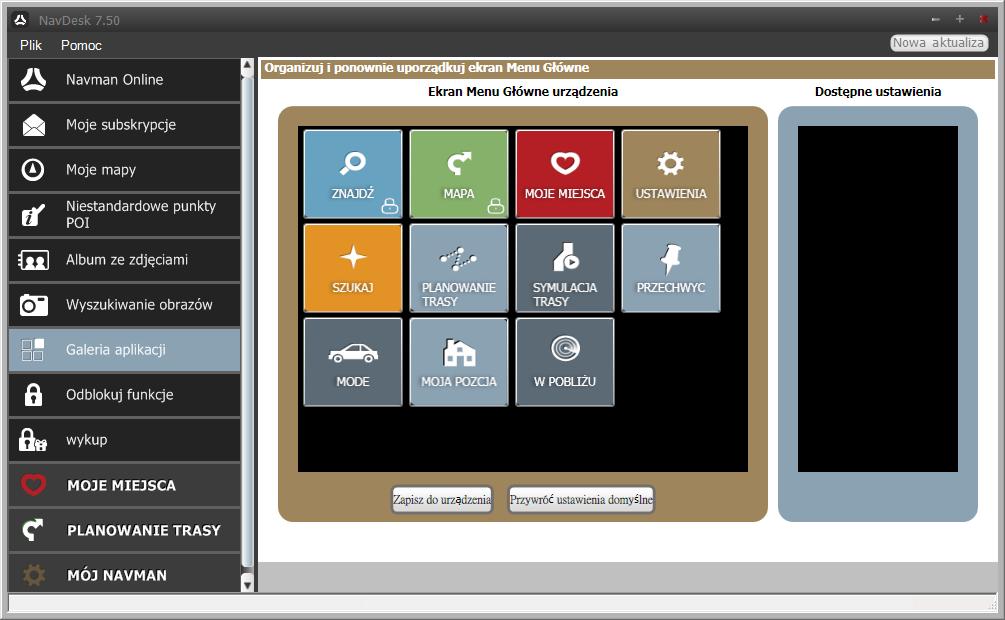The width and height of the screenshot is (1005, 620).
Task: Click Przywróć ustawienia domyślne button
Action: pyautogui.click(x=581, y=499)
